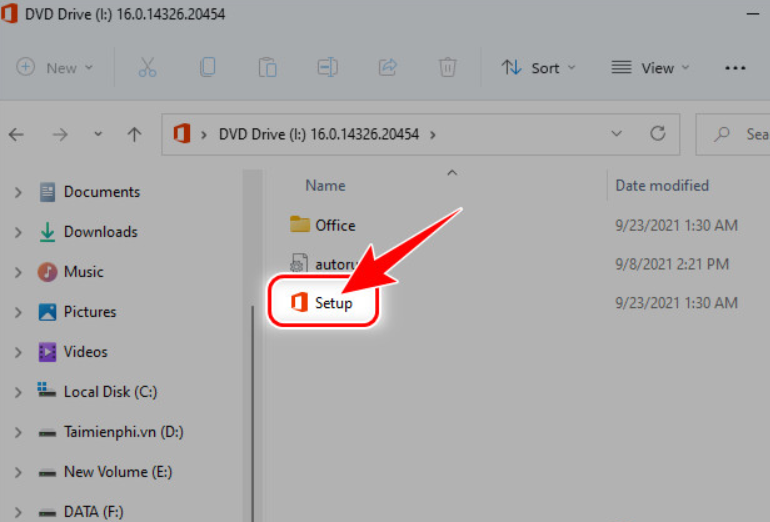Screen dimensions: 770x522
Task: Go forward with the right arrow
Action: pos(60,134)
